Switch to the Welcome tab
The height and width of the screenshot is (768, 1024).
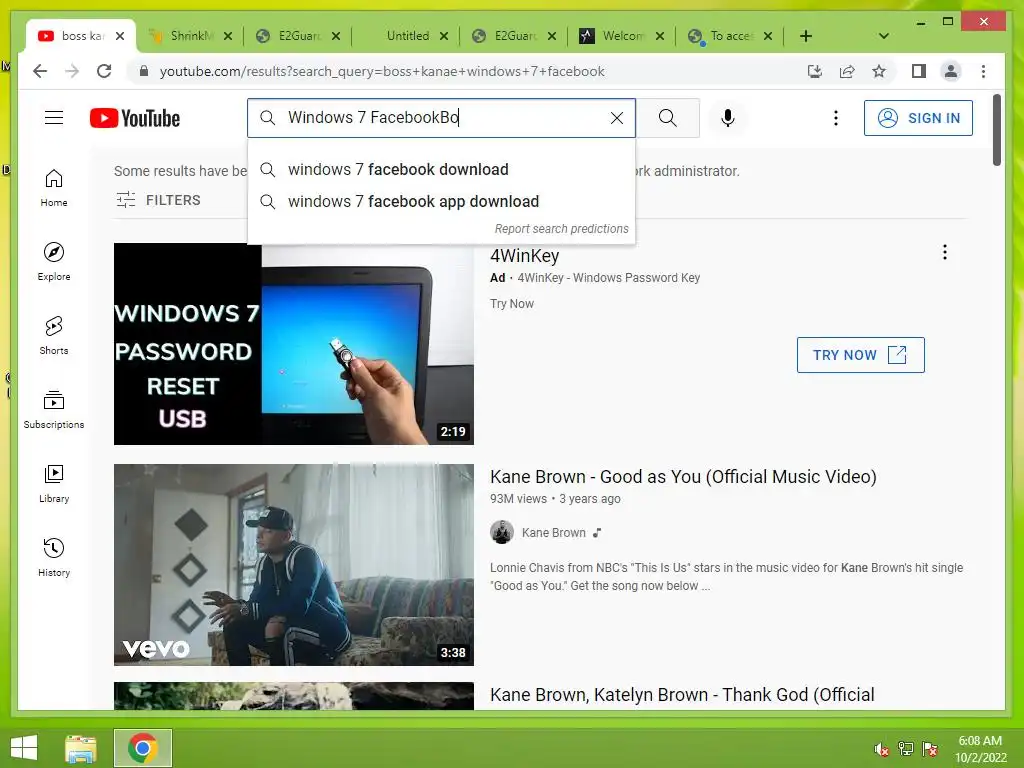coord(622,36)
